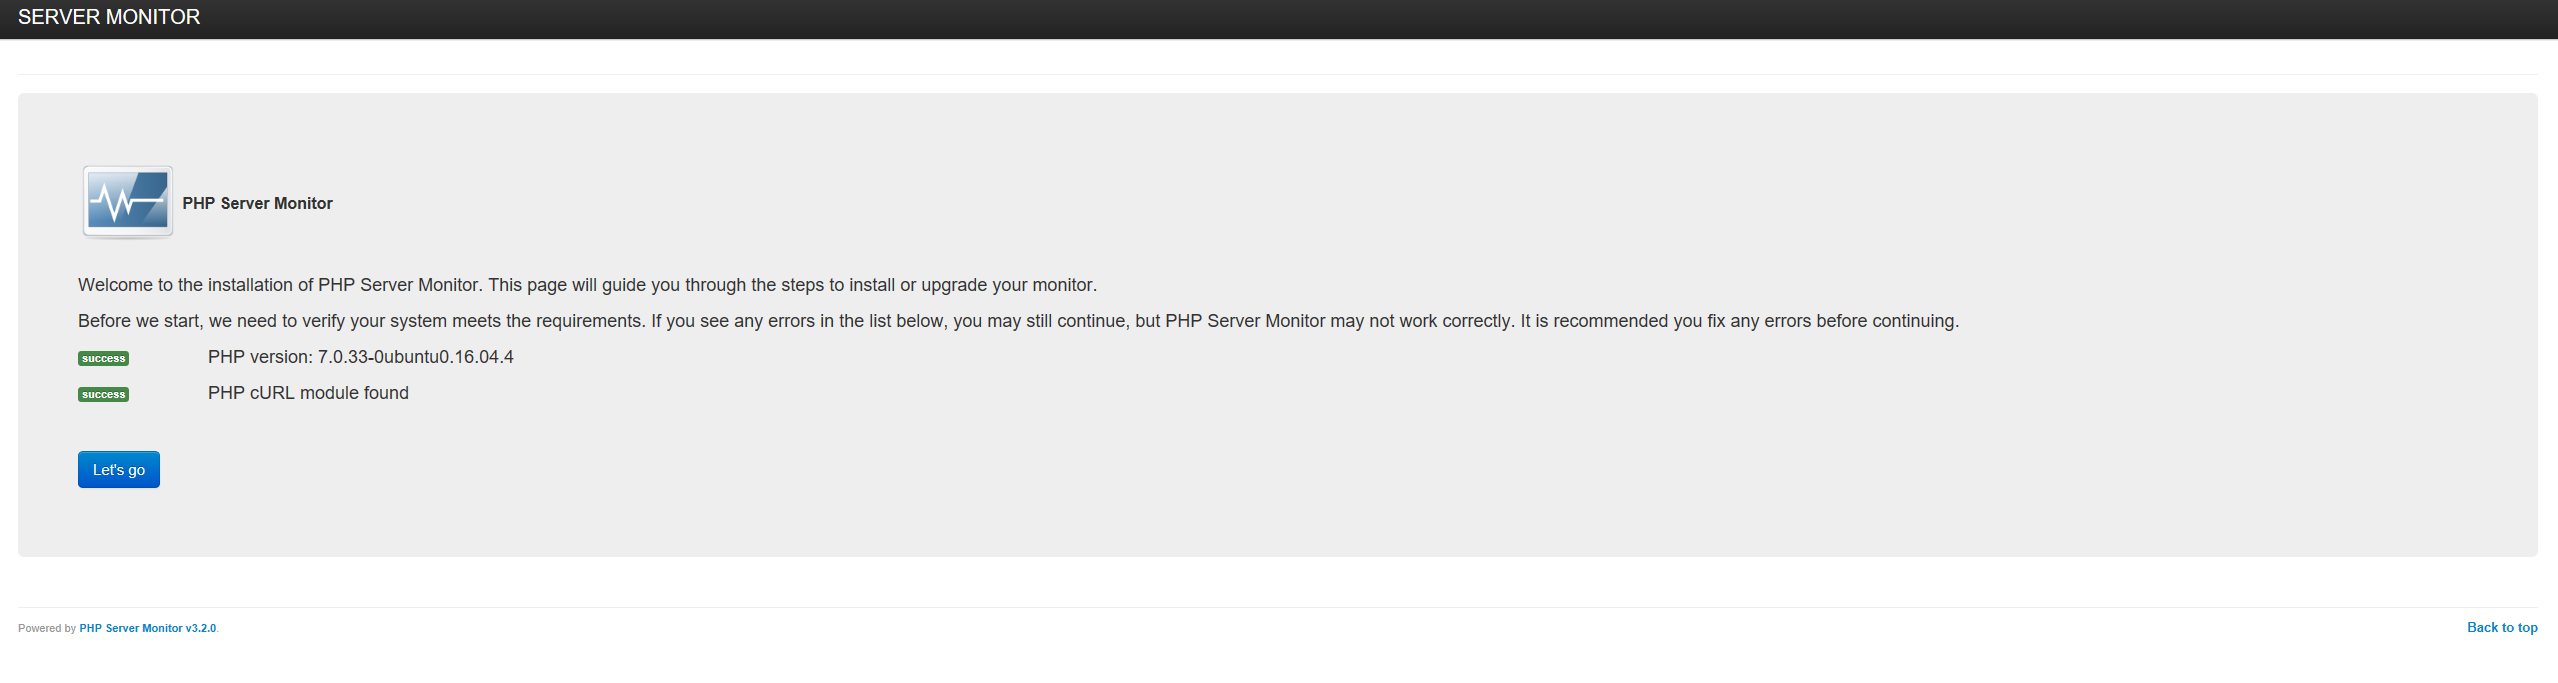Click success badge beside PHP version
This screenshot has width=2558, height=683.
103,358
